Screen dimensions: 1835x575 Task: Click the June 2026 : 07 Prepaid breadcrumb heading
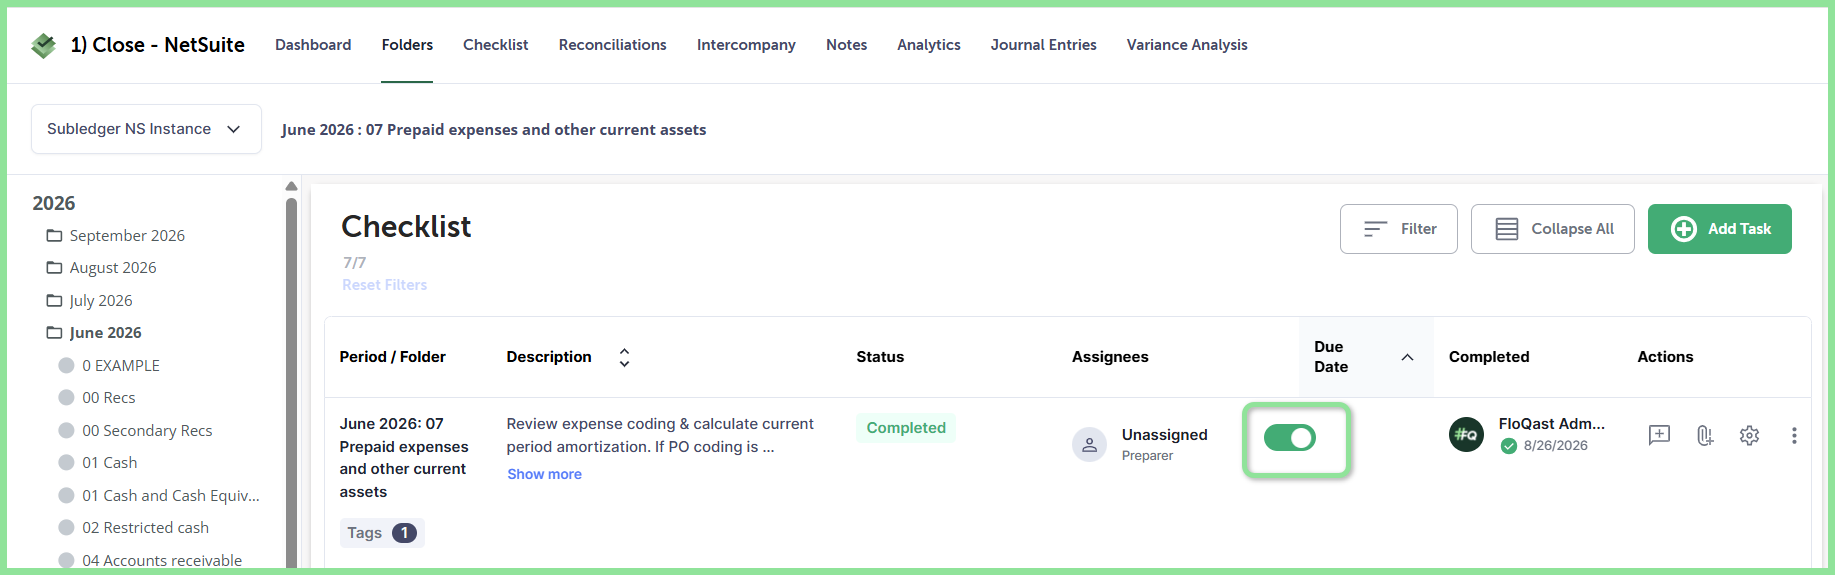pyautogui.click(x=494, y=130)
